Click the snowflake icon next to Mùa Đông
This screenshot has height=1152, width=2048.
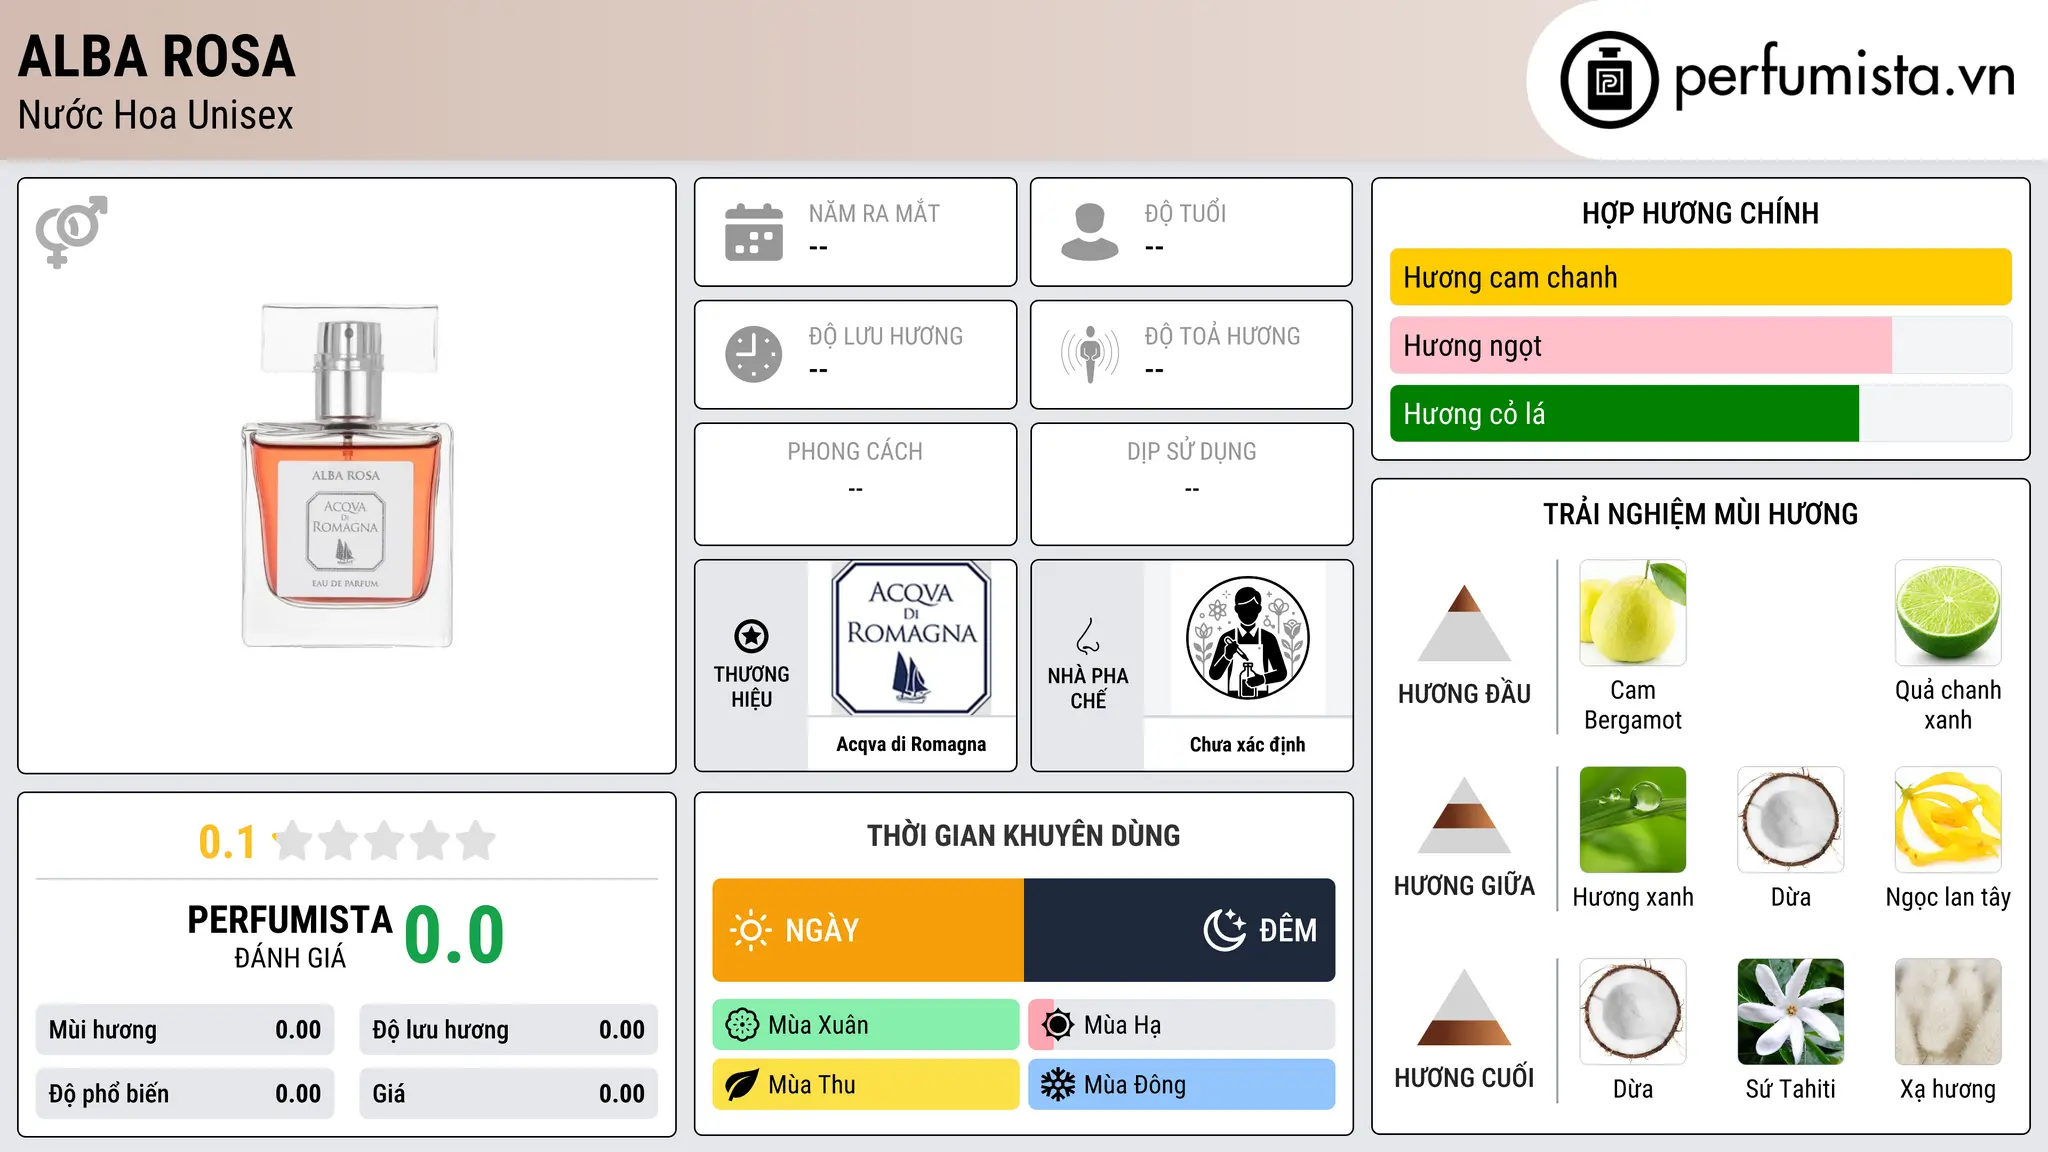pos(1057,1085)
